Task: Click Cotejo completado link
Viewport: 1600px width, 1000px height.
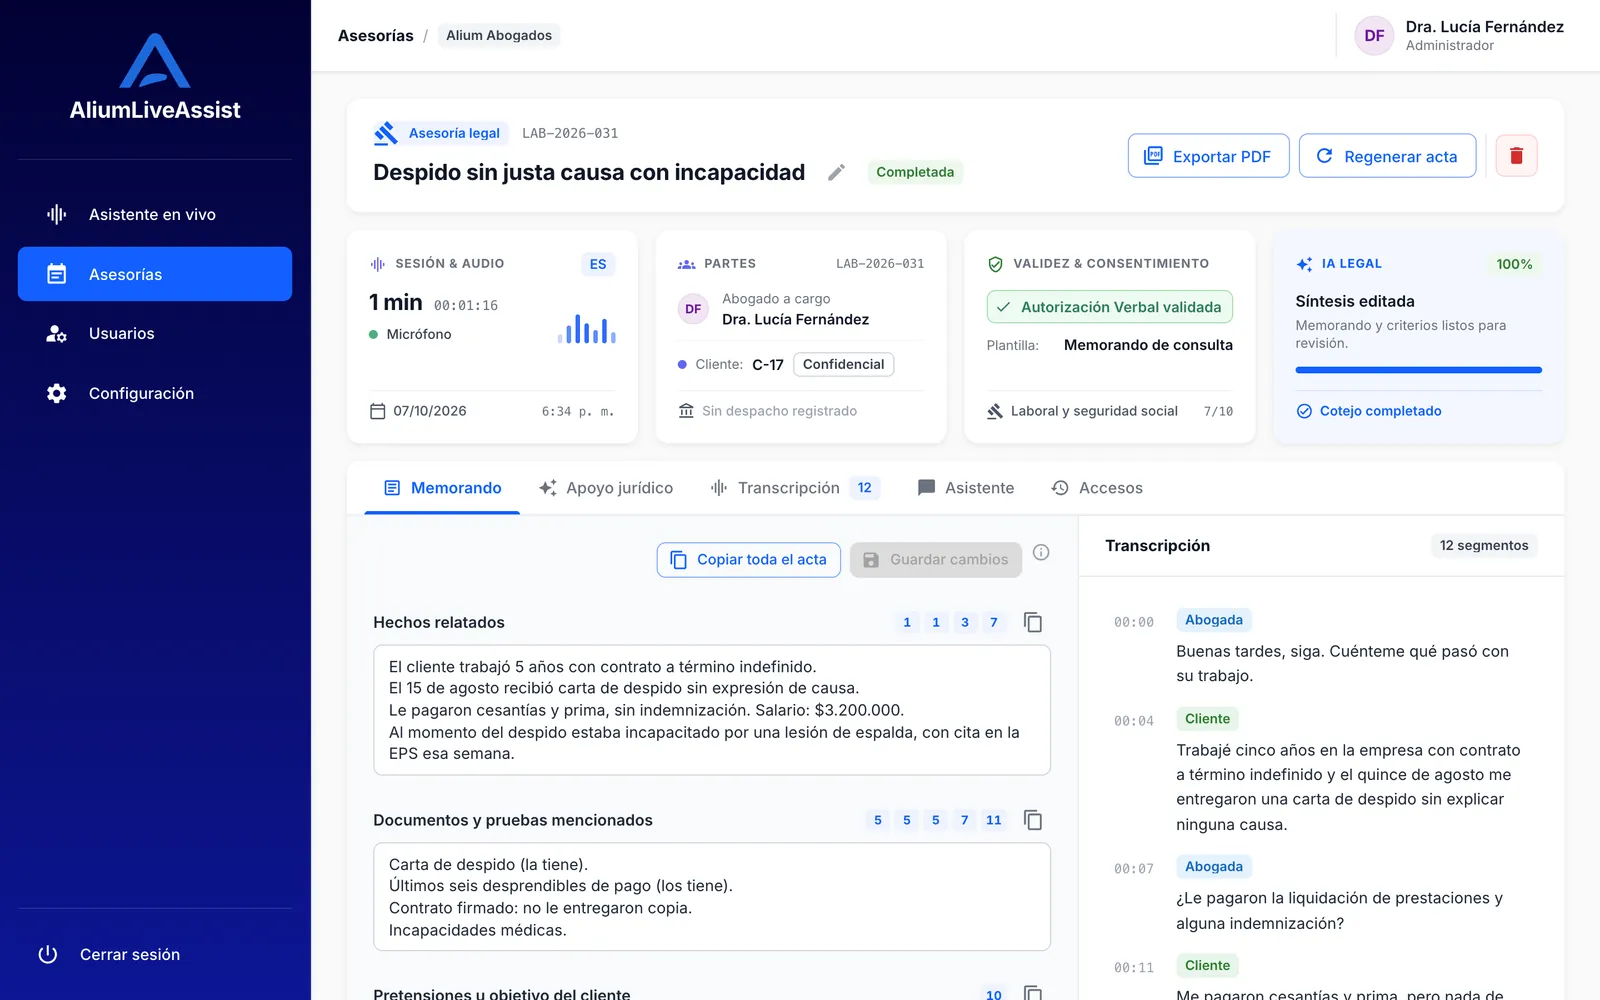Action: tap(1369, 411)
